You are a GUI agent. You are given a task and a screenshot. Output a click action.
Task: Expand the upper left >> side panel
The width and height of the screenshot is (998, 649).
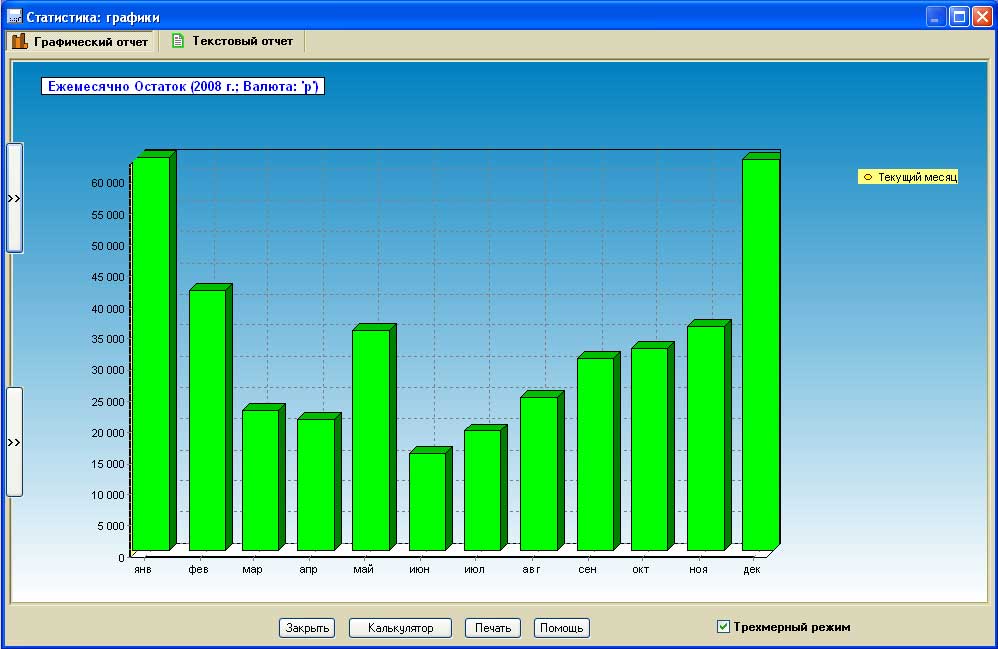click(14, 198)
